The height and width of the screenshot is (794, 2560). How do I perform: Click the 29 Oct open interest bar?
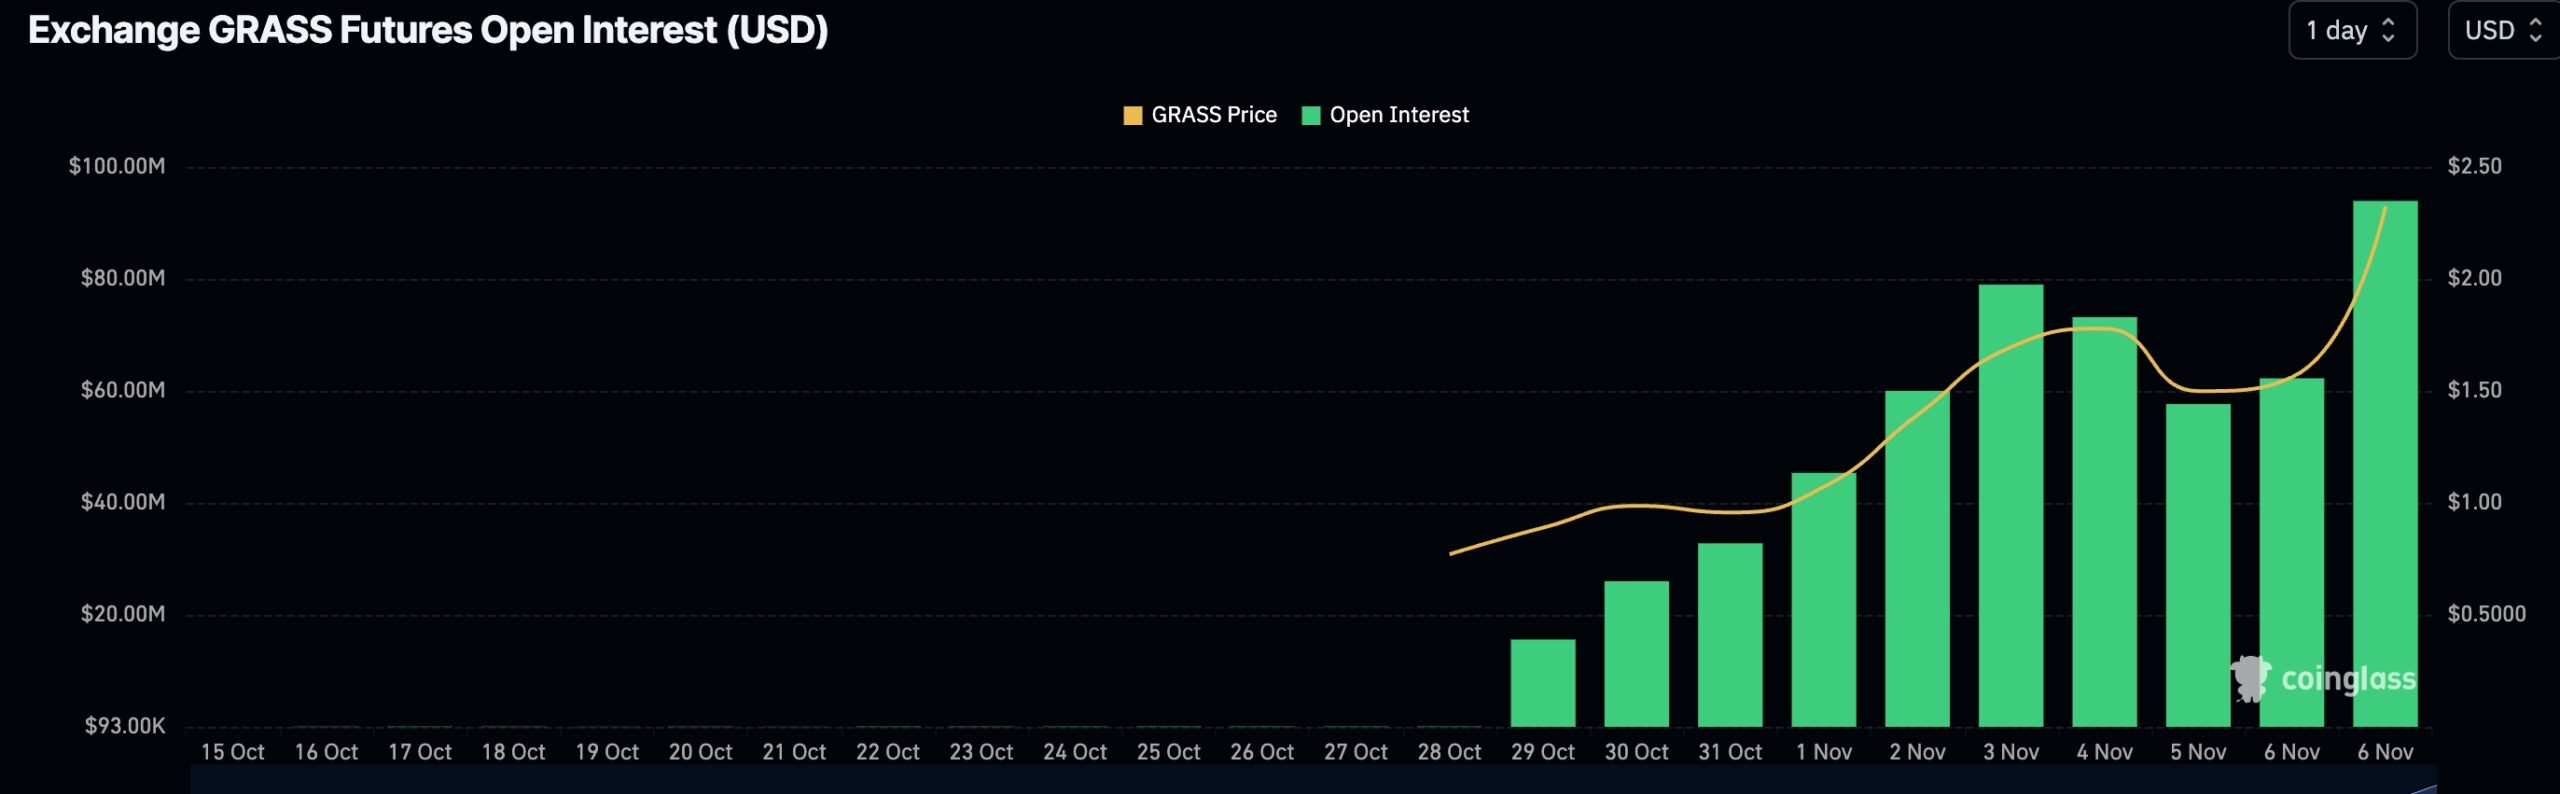pos(1542,683)
